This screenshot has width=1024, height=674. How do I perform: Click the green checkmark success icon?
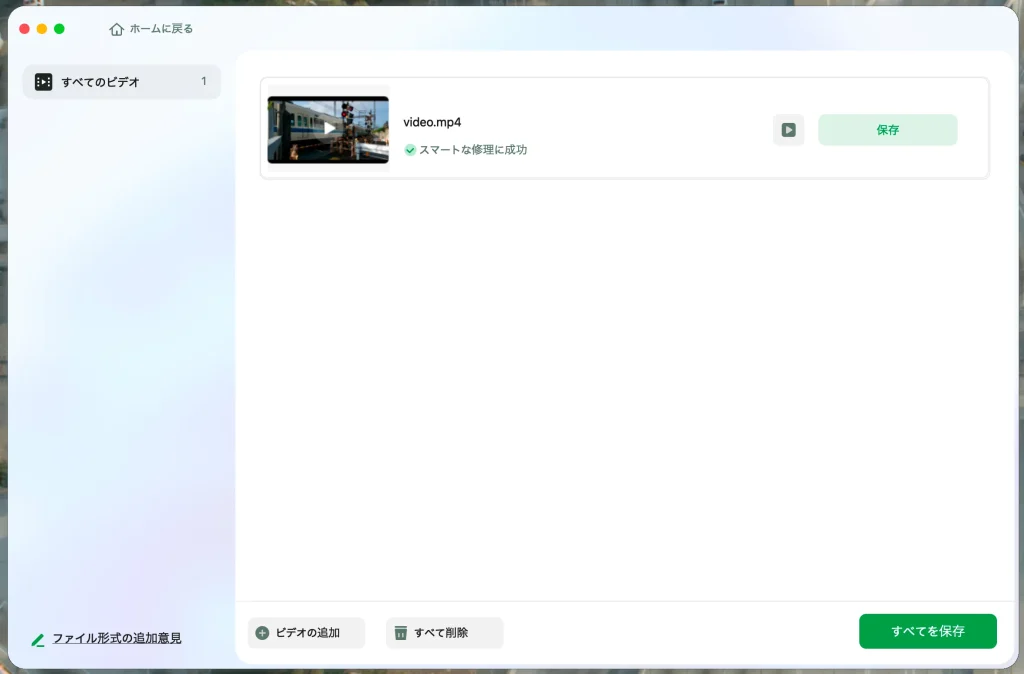pos(410,150)
